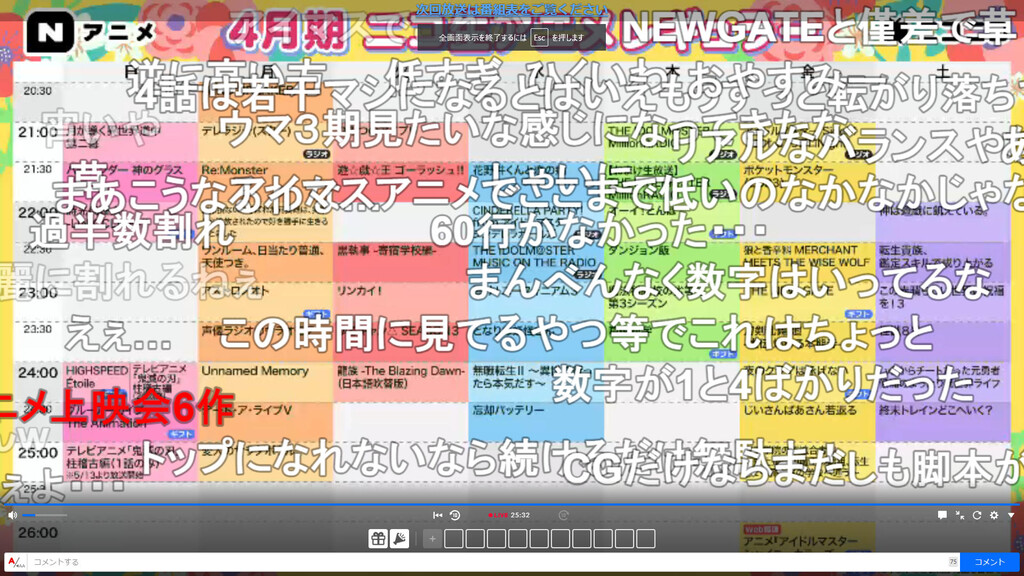The height and width of the screenshot is (576, 1024).
Task: Open the party popper icon
Action: click(x=400, y=539)
